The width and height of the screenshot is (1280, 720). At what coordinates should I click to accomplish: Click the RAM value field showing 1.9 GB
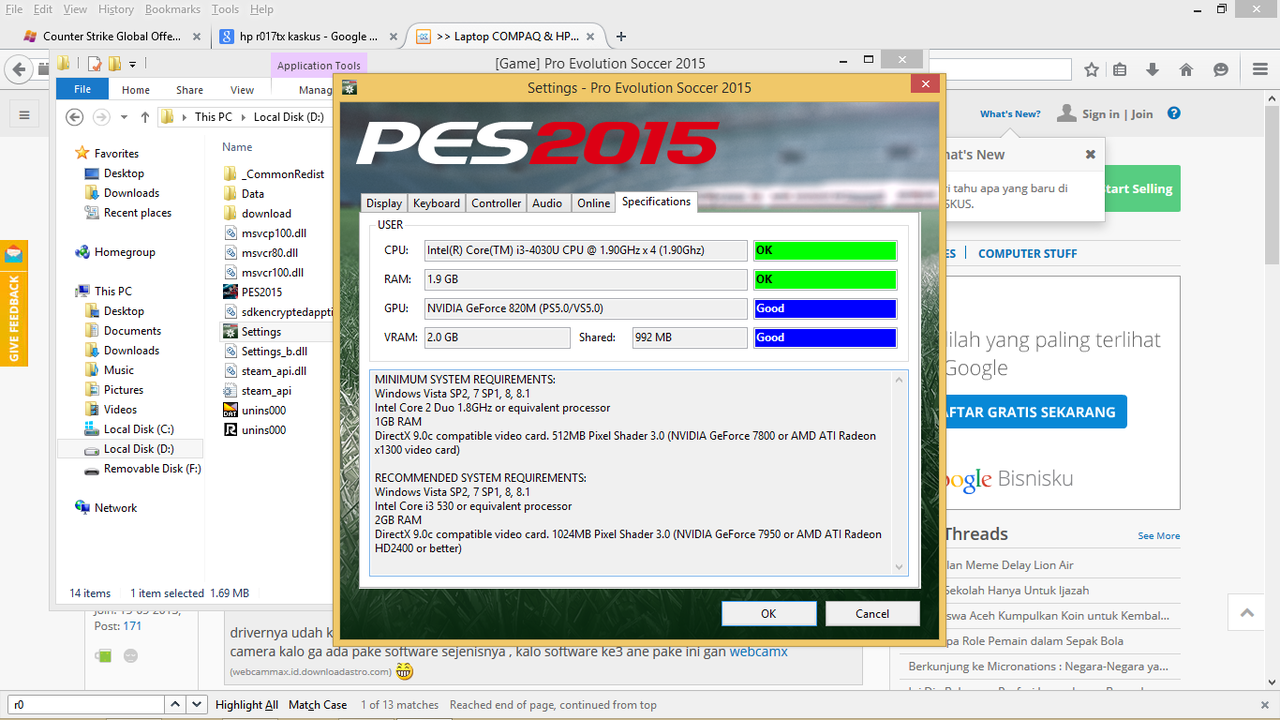tap(585, 279)
